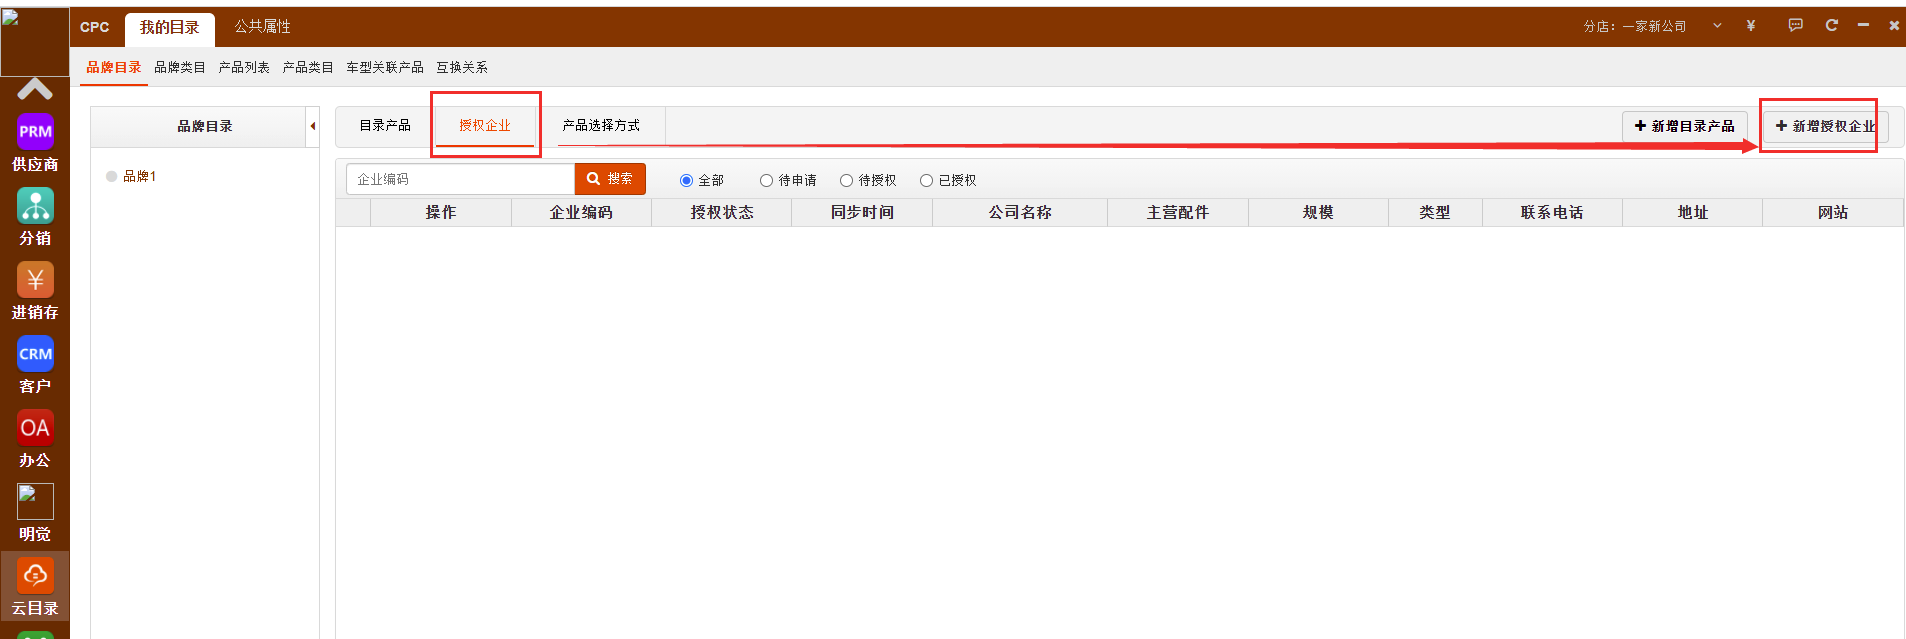Click the yen currency icon in top bar
This screenshot has width=1906, height=639.
1750,26
